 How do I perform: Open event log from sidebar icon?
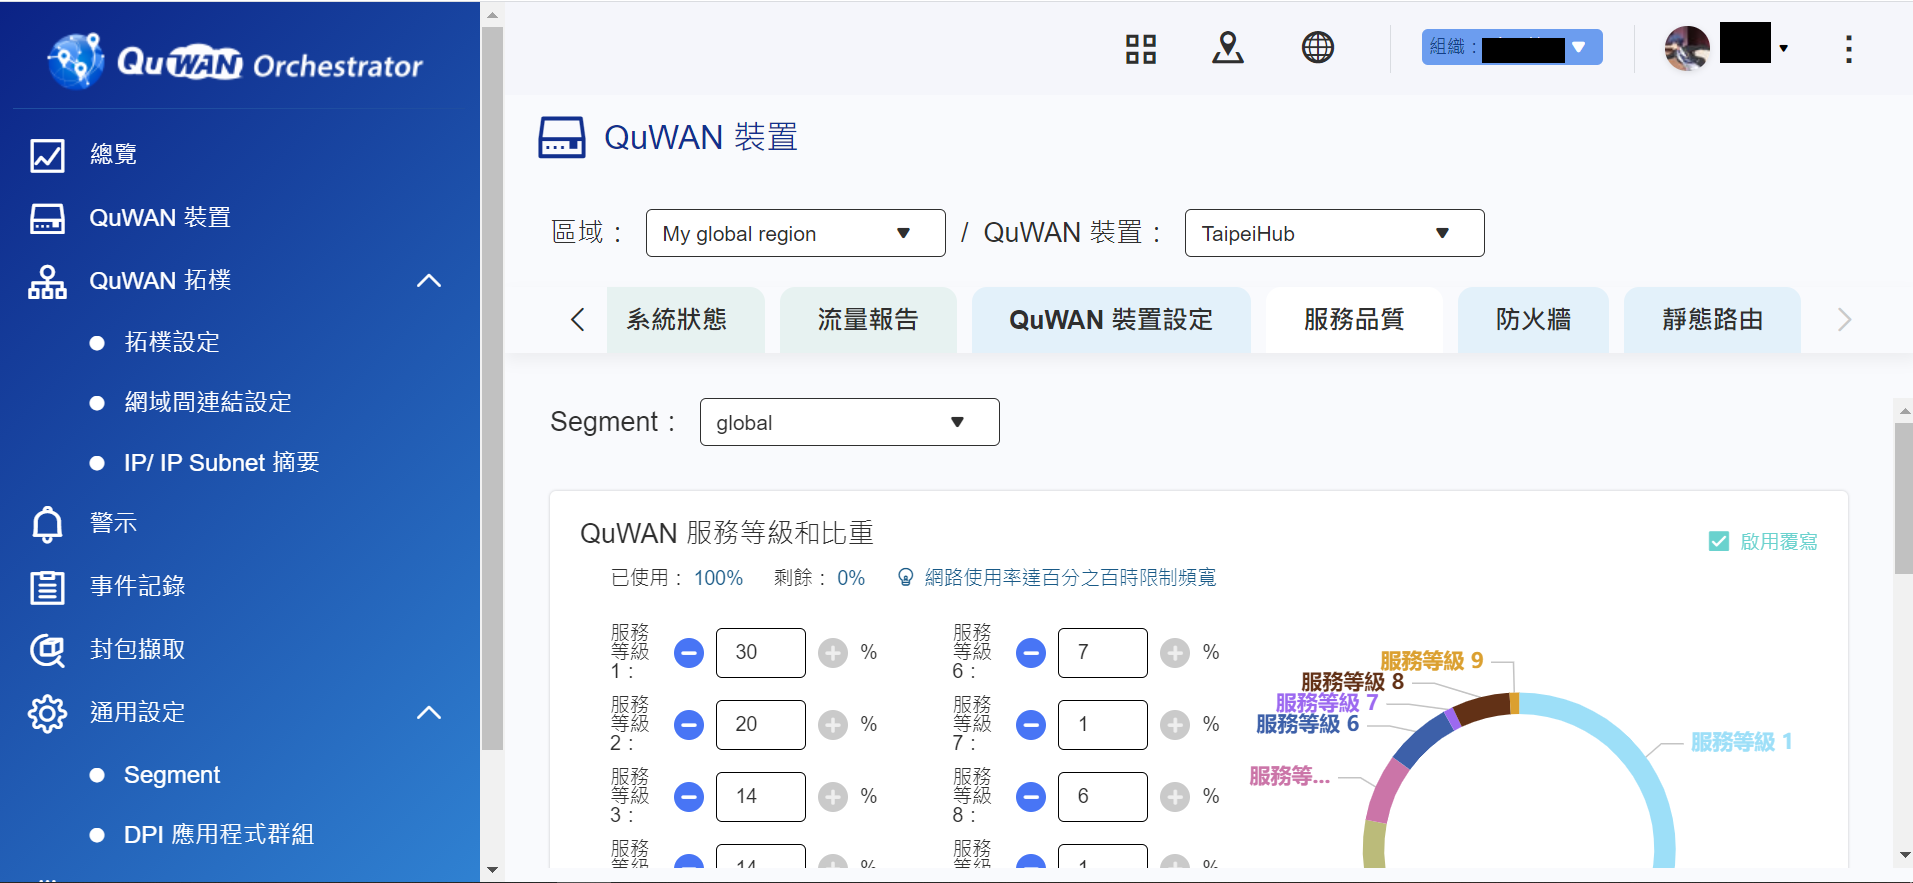pos(47,587)
